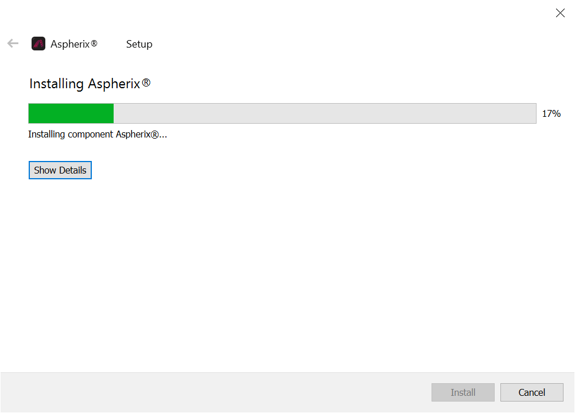Screen dimensions: 575x413
Task: Click the word 'component' in status line
Action: pyautogui.click(x=90, y=135)
